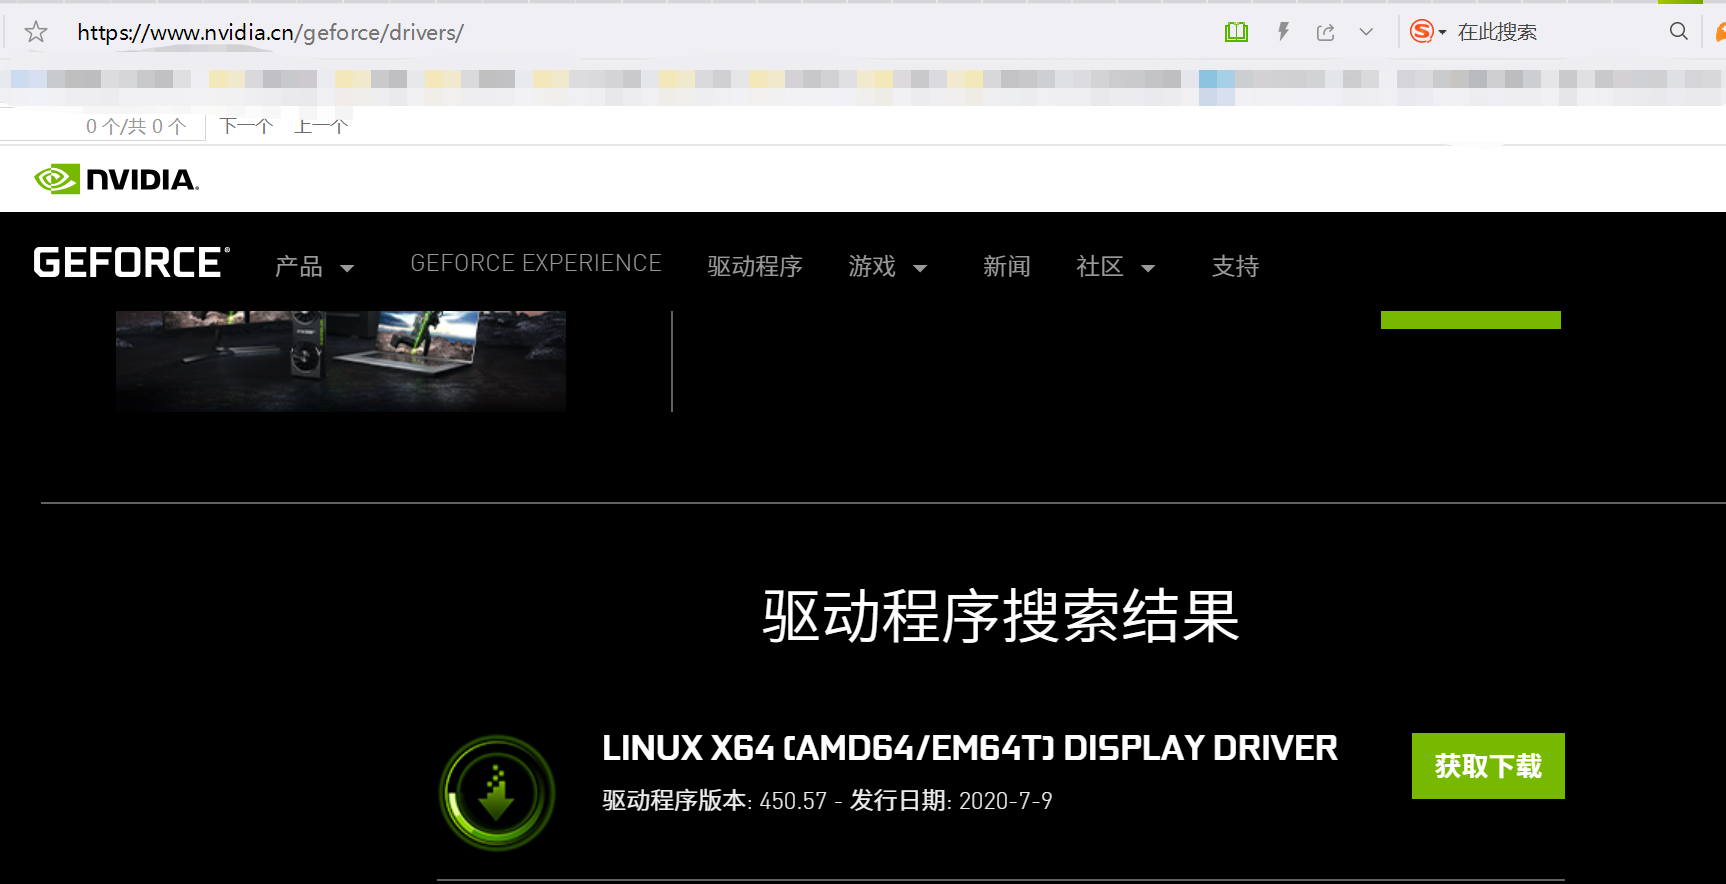
Task: Click the green button below navigation
Action: 1471,320
